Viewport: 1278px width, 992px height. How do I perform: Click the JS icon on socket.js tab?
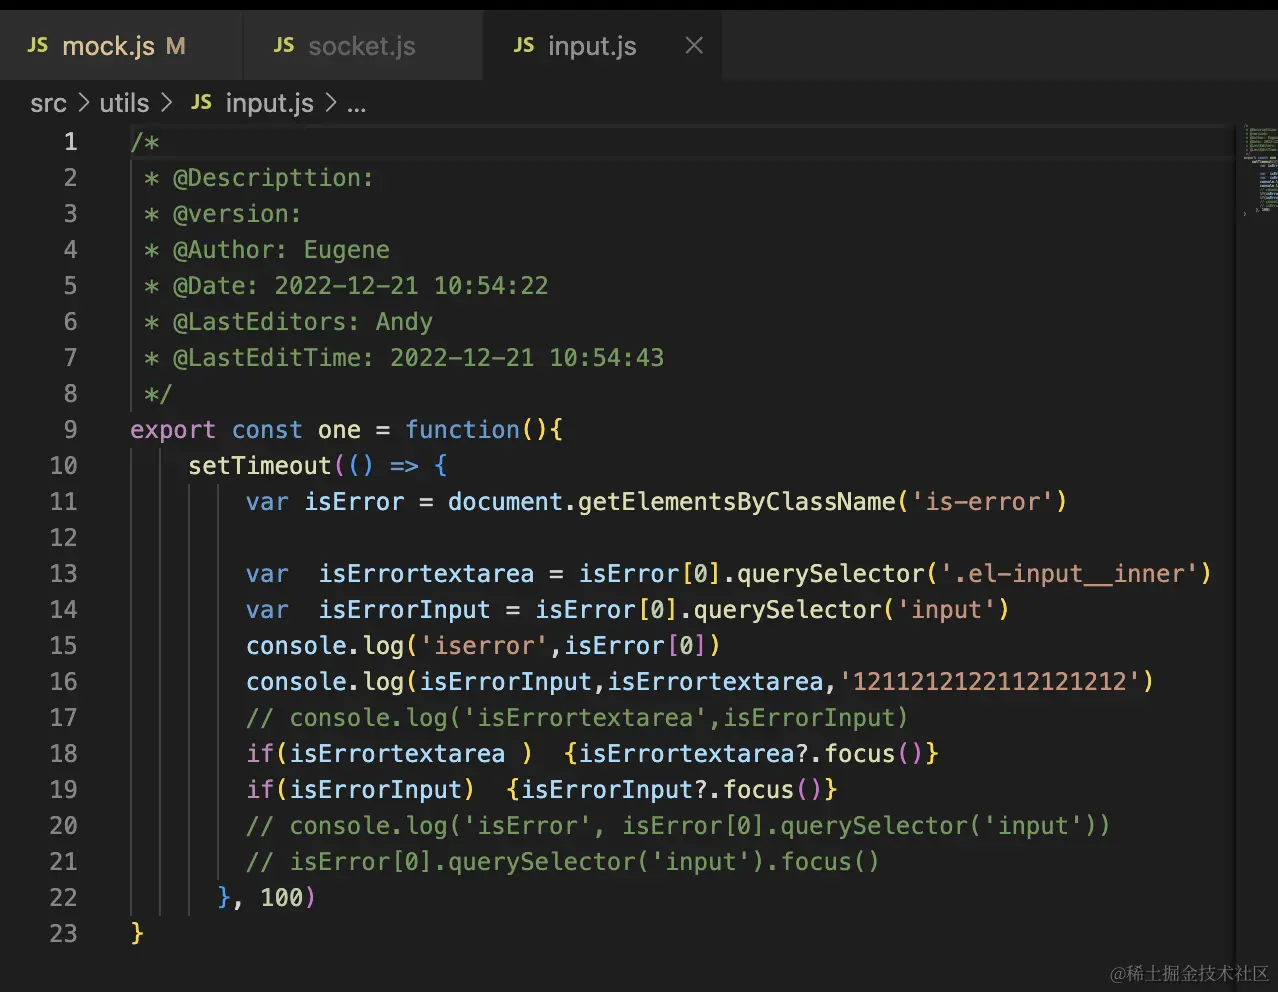(284, 46)
